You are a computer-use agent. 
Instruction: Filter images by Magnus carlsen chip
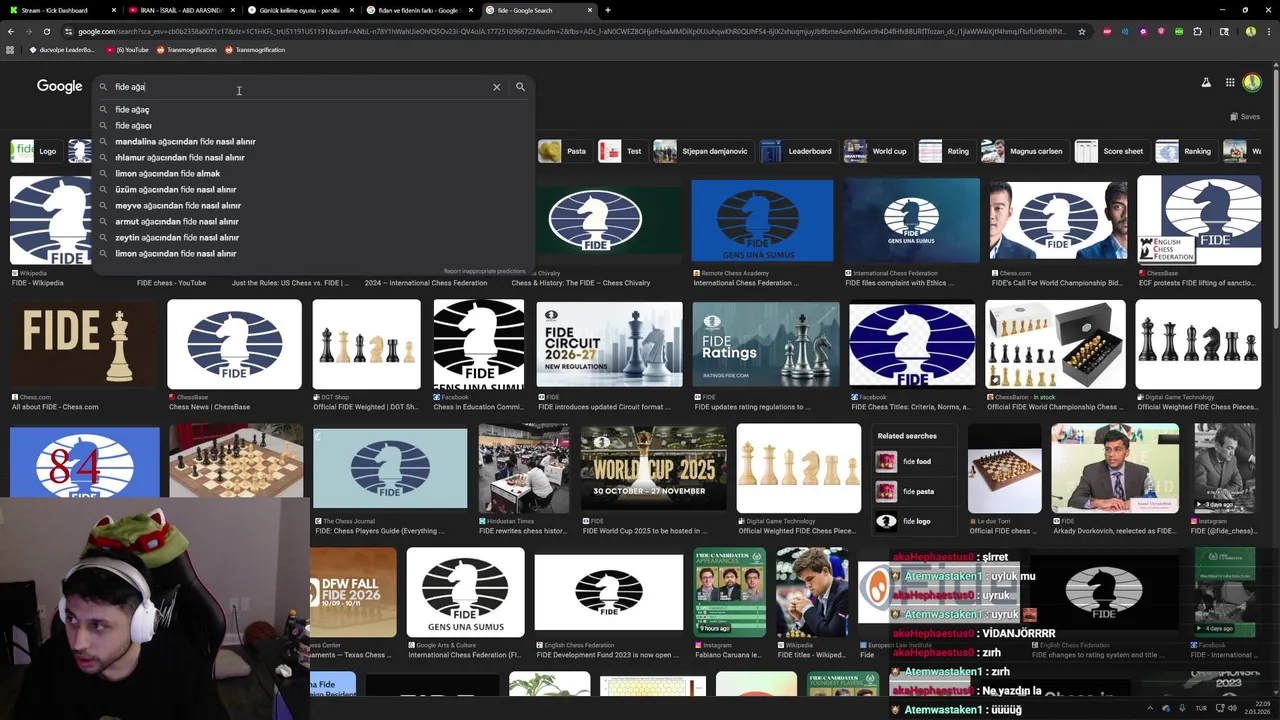[x=1023, y=151]
